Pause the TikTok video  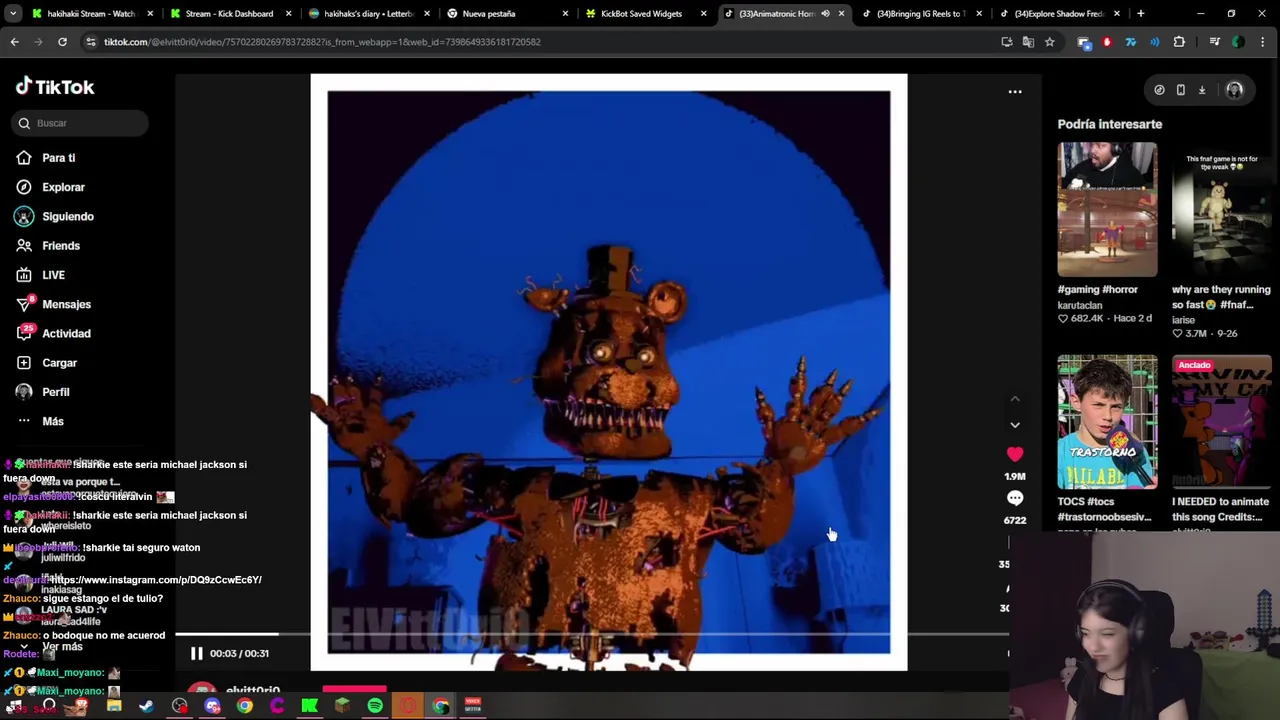point(196,653)
